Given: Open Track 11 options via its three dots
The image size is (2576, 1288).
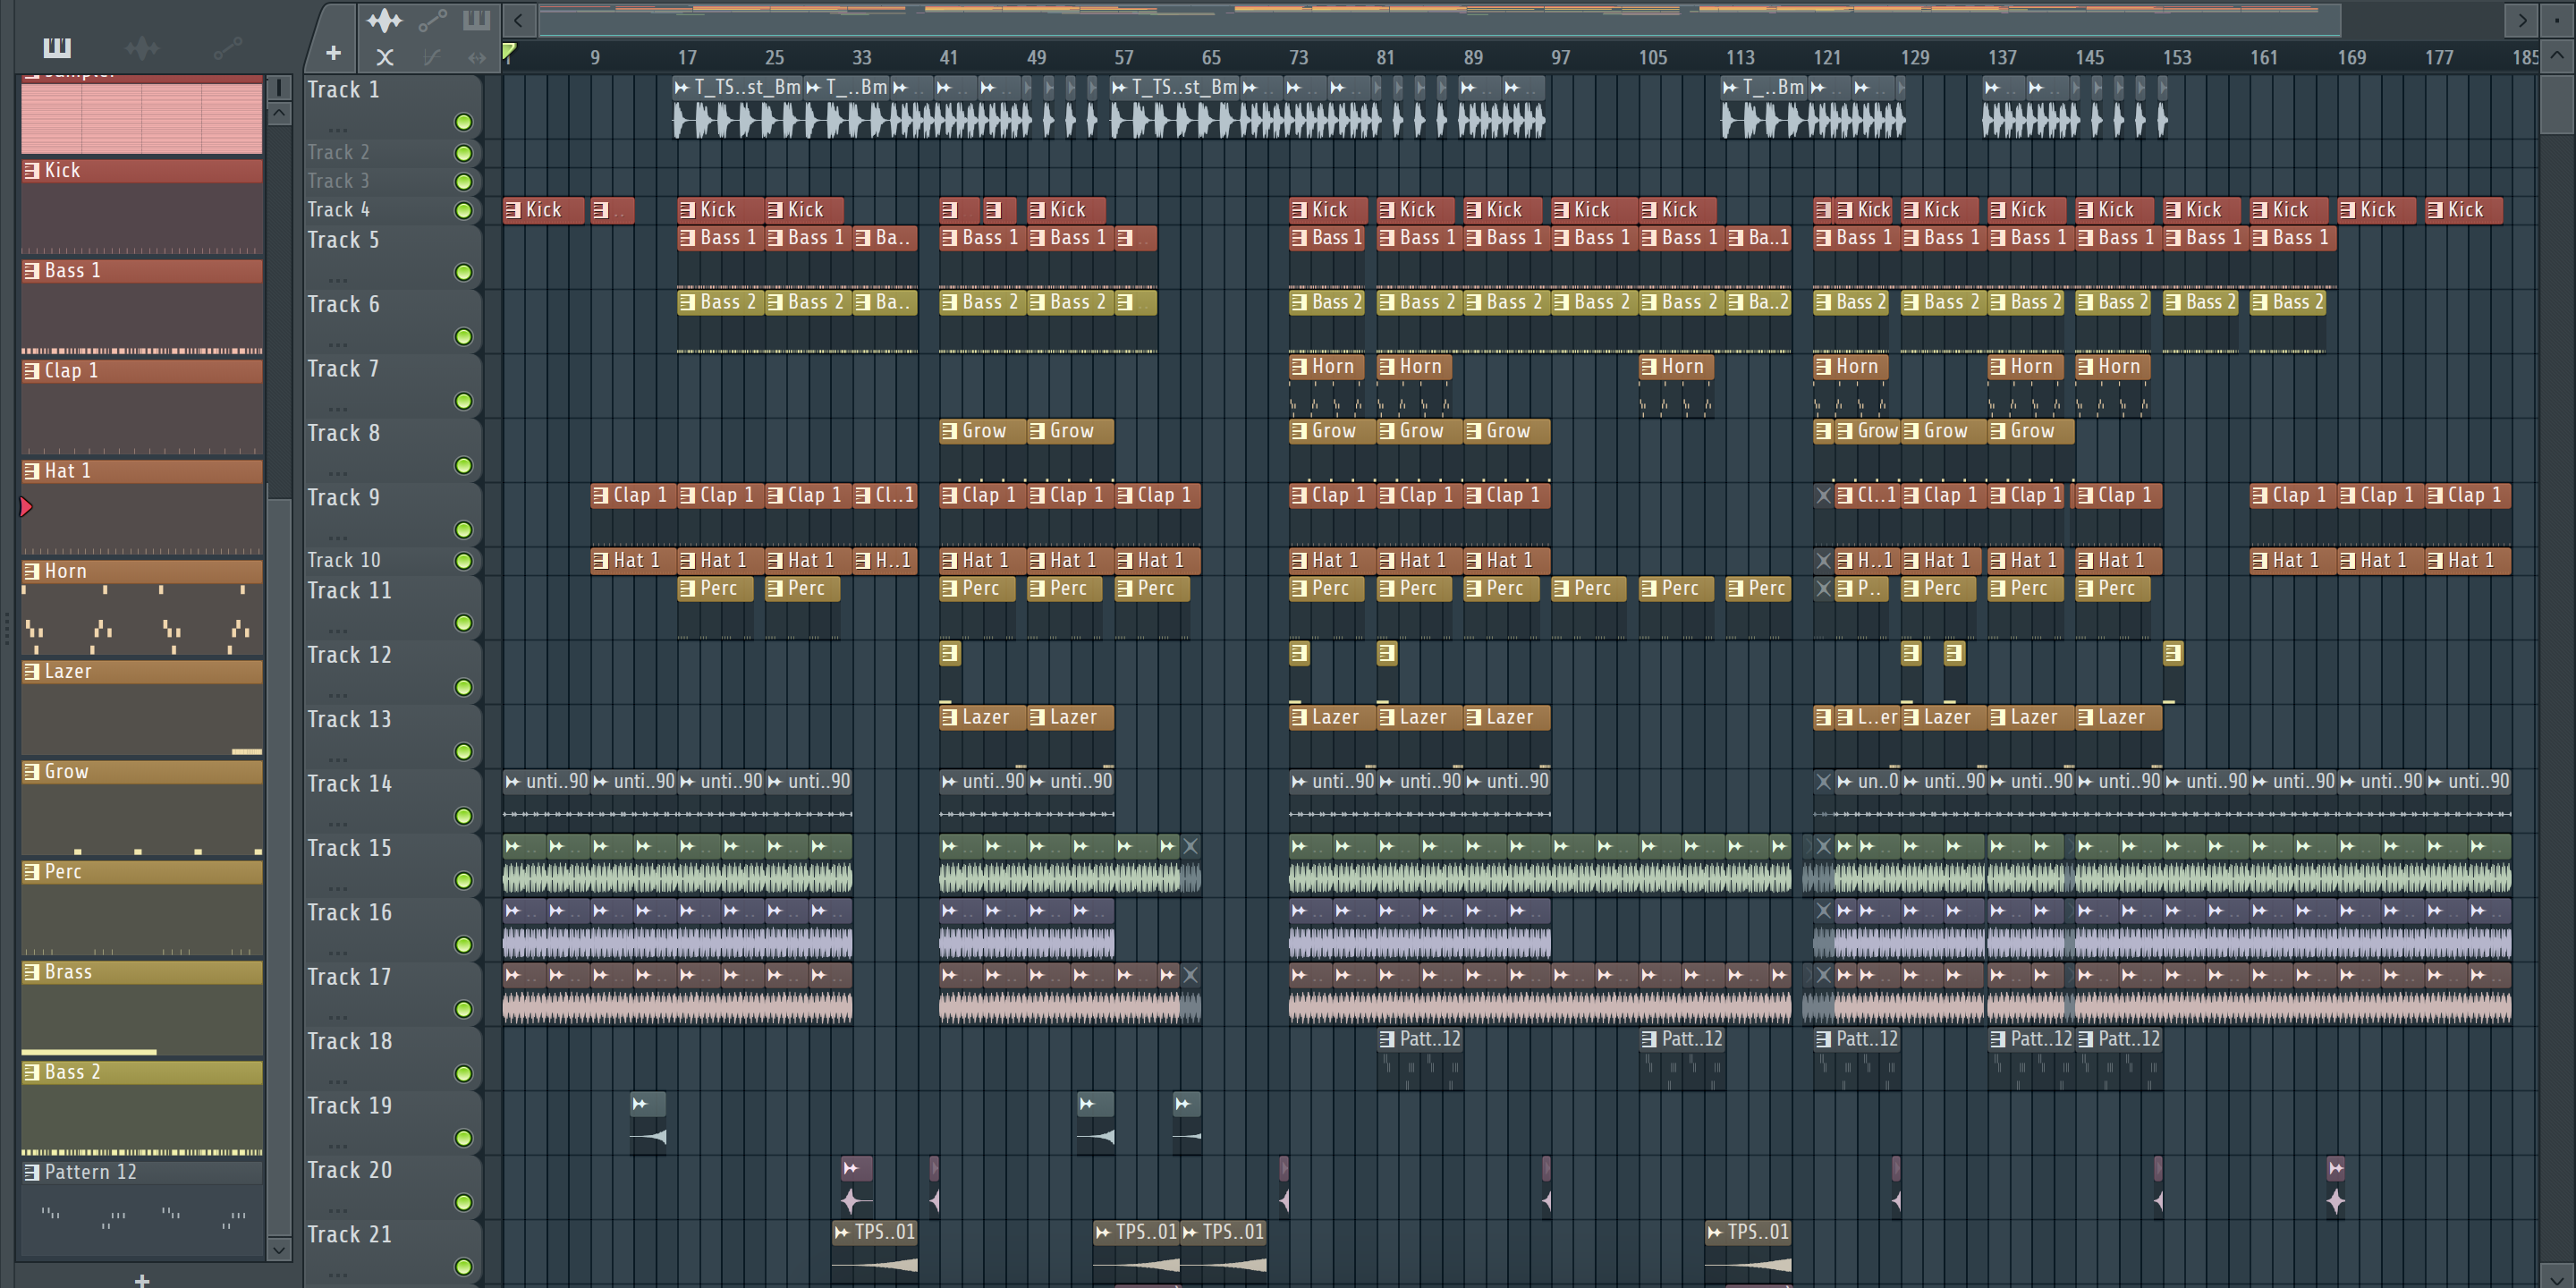Looking at the screenshot, I should click(x=338, y=631).
